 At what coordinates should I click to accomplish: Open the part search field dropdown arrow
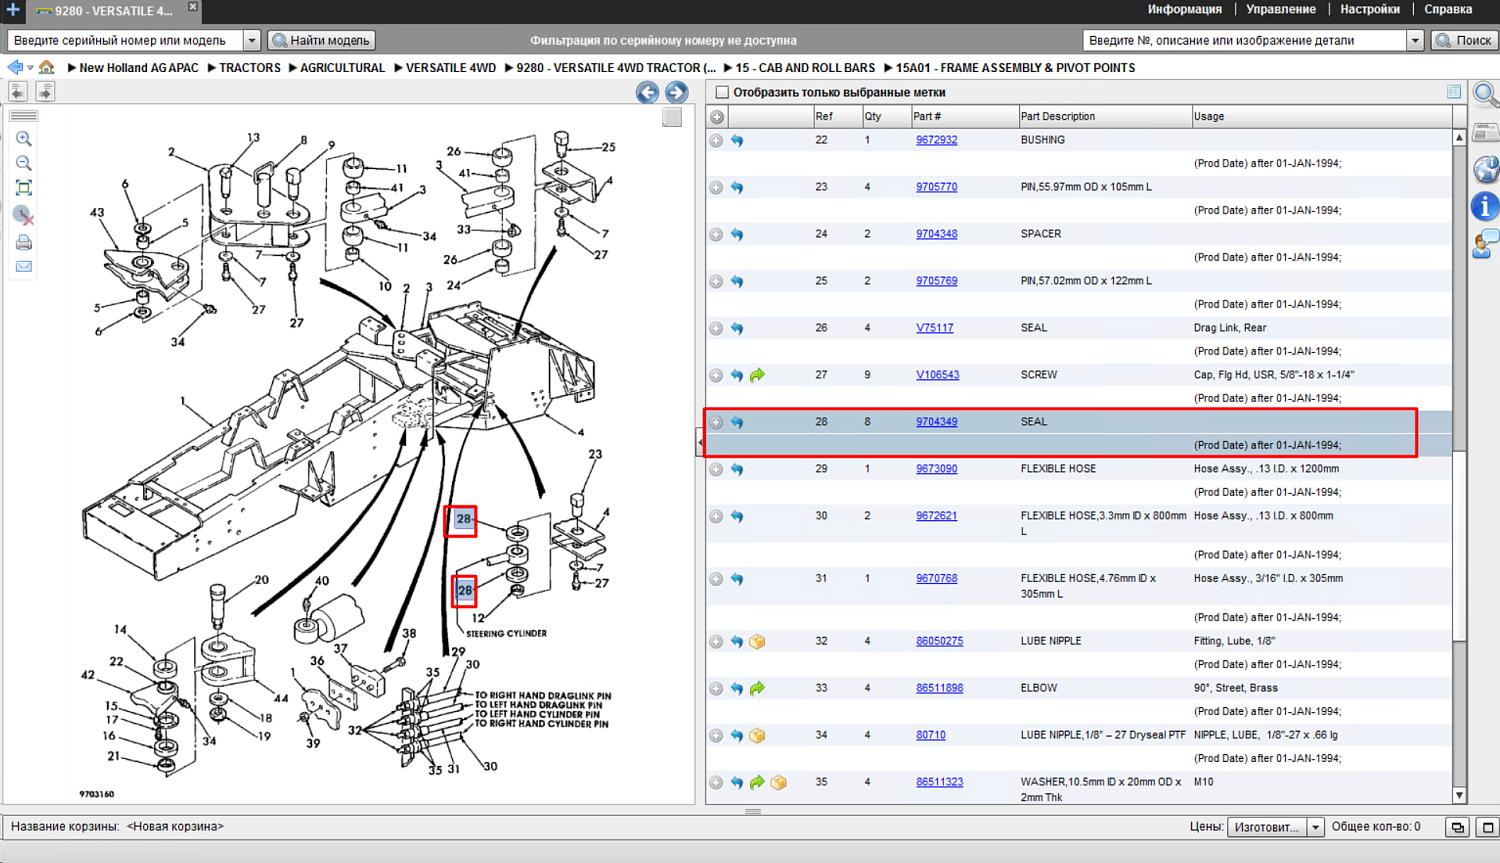(x=1415, y=41)
